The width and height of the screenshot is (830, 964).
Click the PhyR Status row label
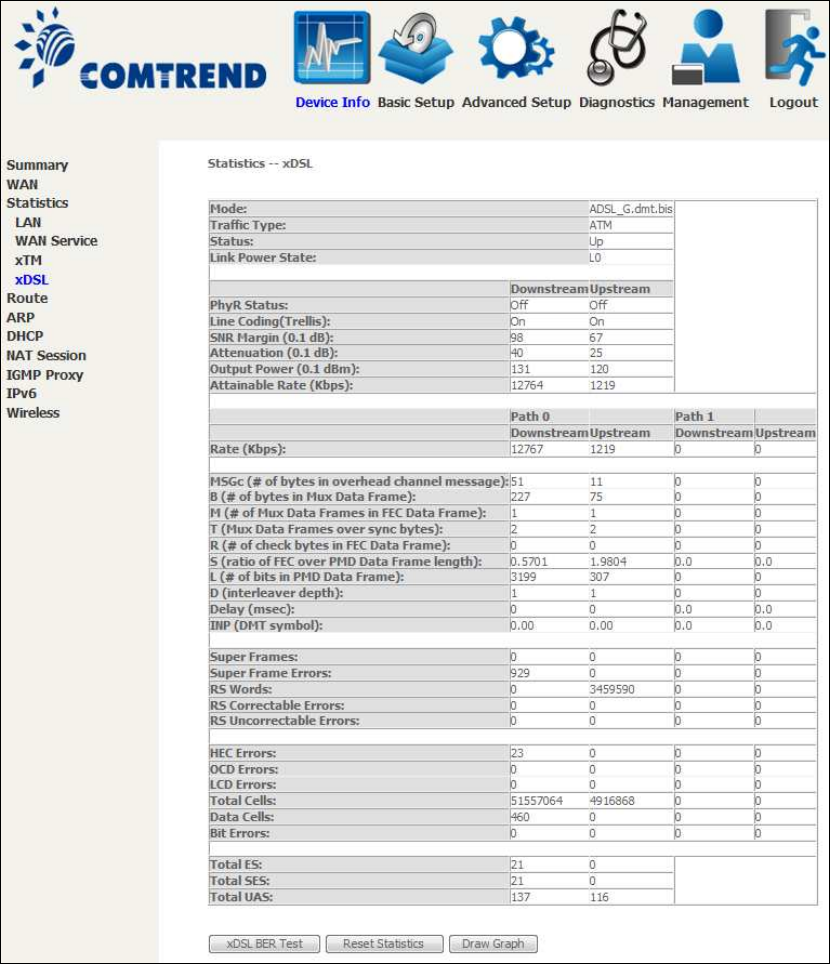pyautogui.click(x=249, y=305)
